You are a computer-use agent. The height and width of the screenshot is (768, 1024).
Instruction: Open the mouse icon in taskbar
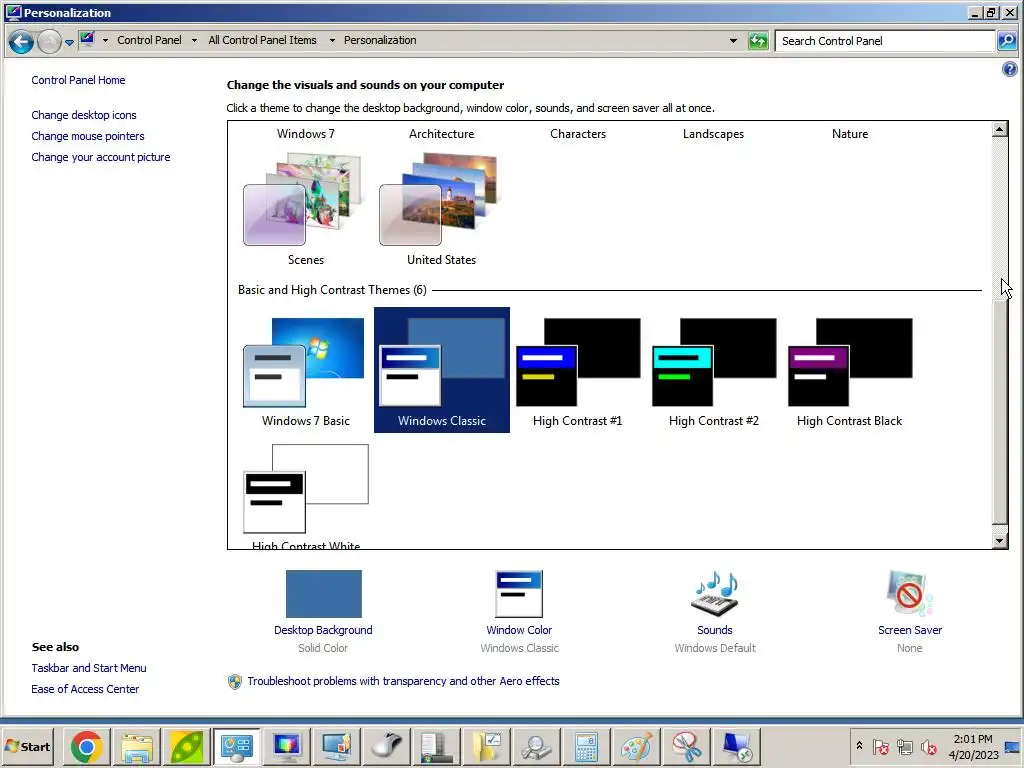click(x=387, y=746)
